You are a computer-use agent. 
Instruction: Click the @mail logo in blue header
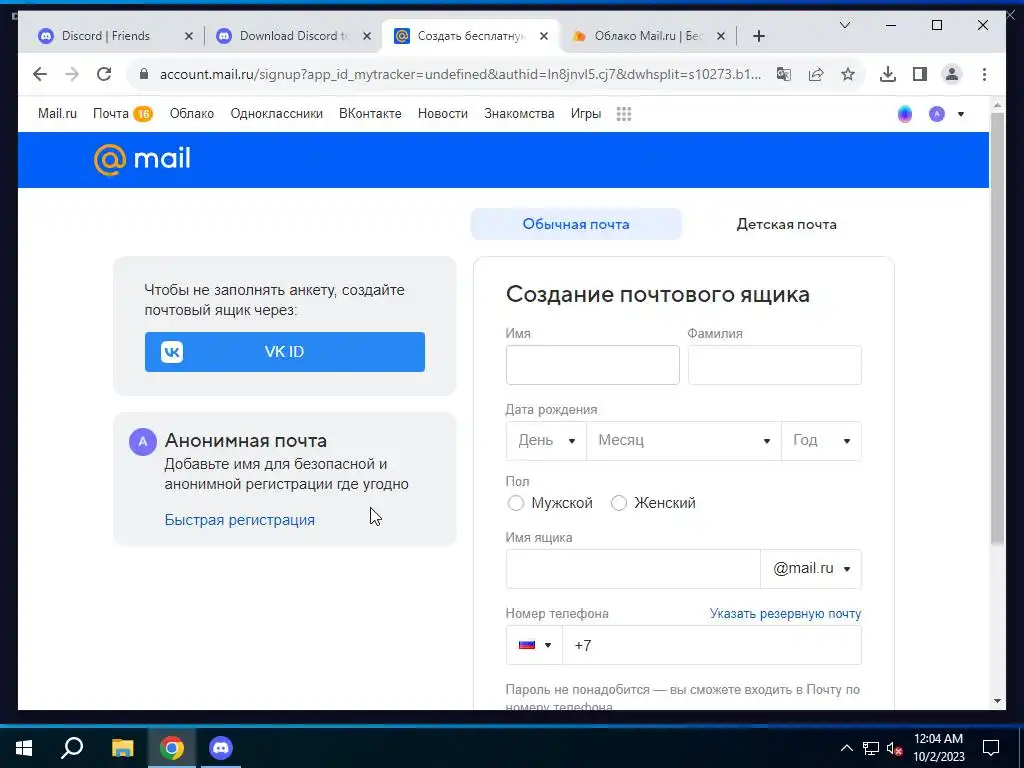[142, 160]
